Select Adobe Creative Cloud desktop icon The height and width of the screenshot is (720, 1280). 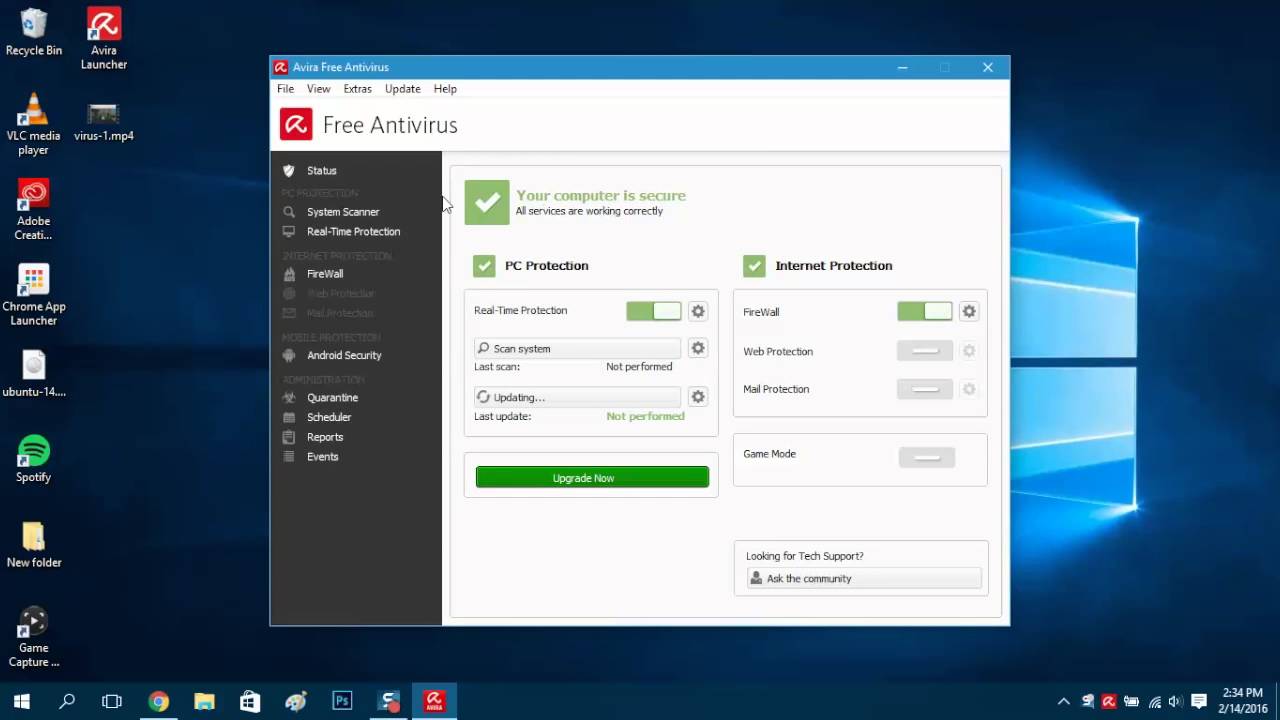click(x=33, y=209)
